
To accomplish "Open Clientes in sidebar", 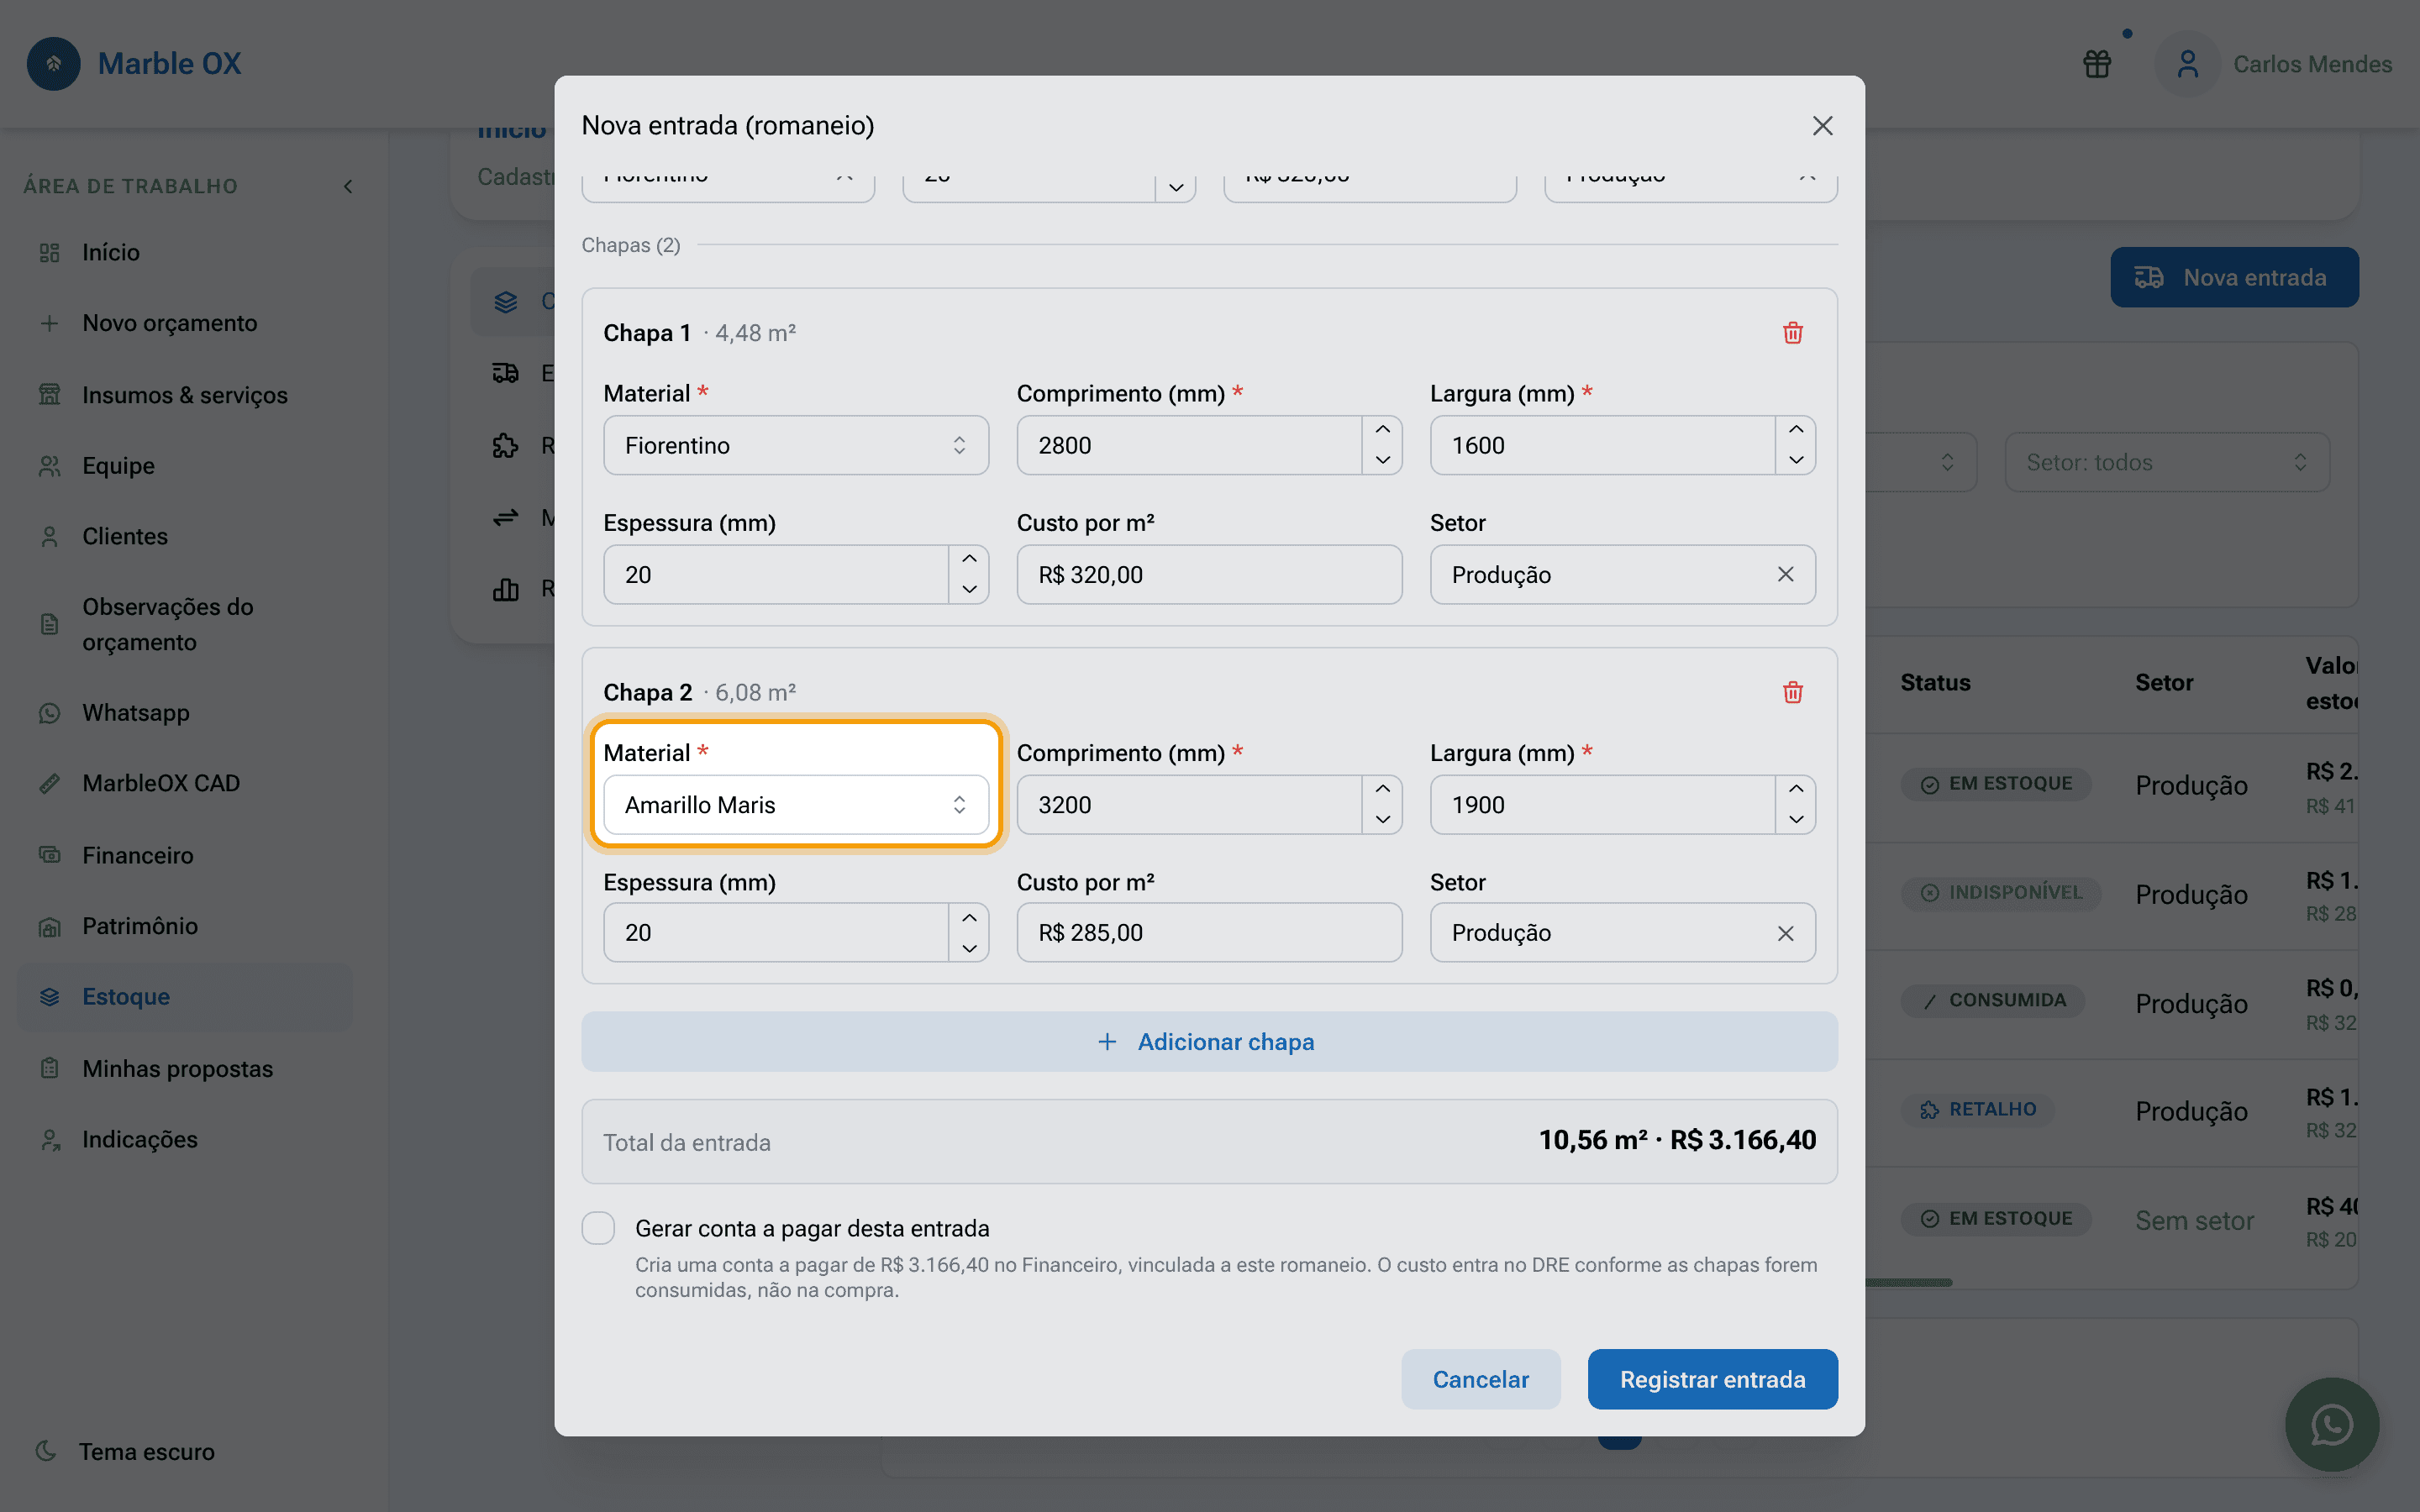I will [185, 536].
